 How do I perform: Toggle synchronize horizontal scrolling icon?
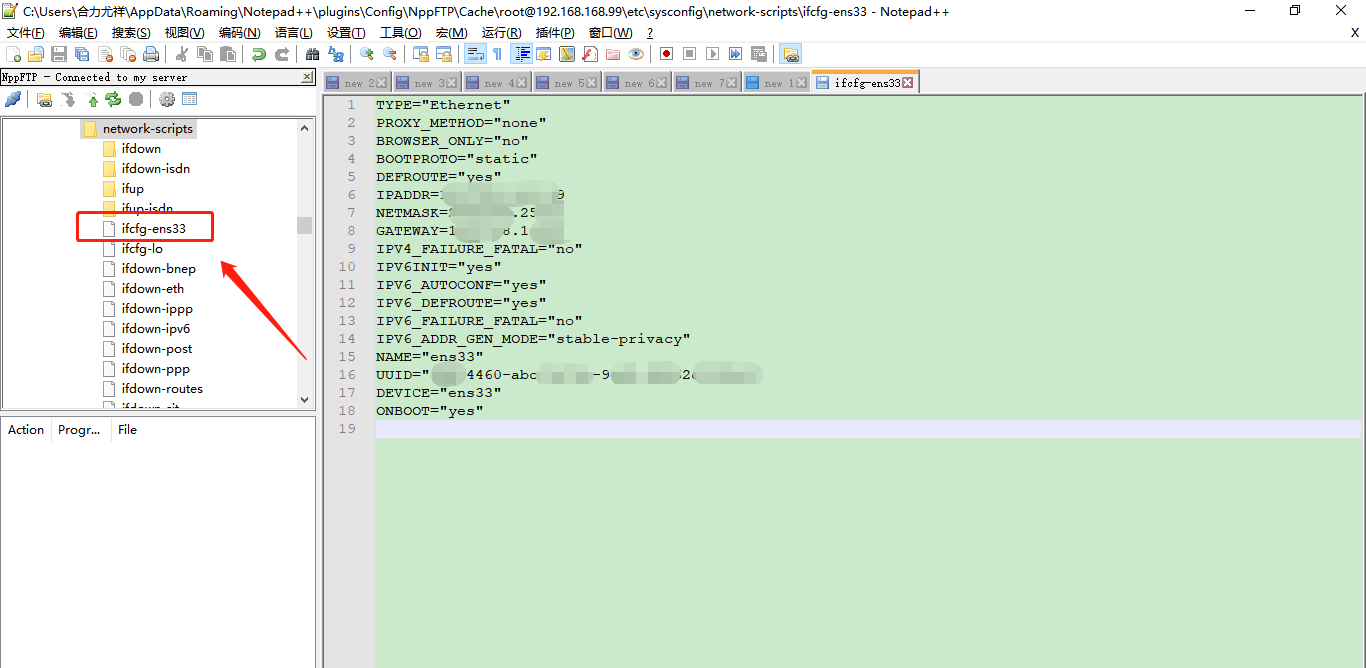443,54
